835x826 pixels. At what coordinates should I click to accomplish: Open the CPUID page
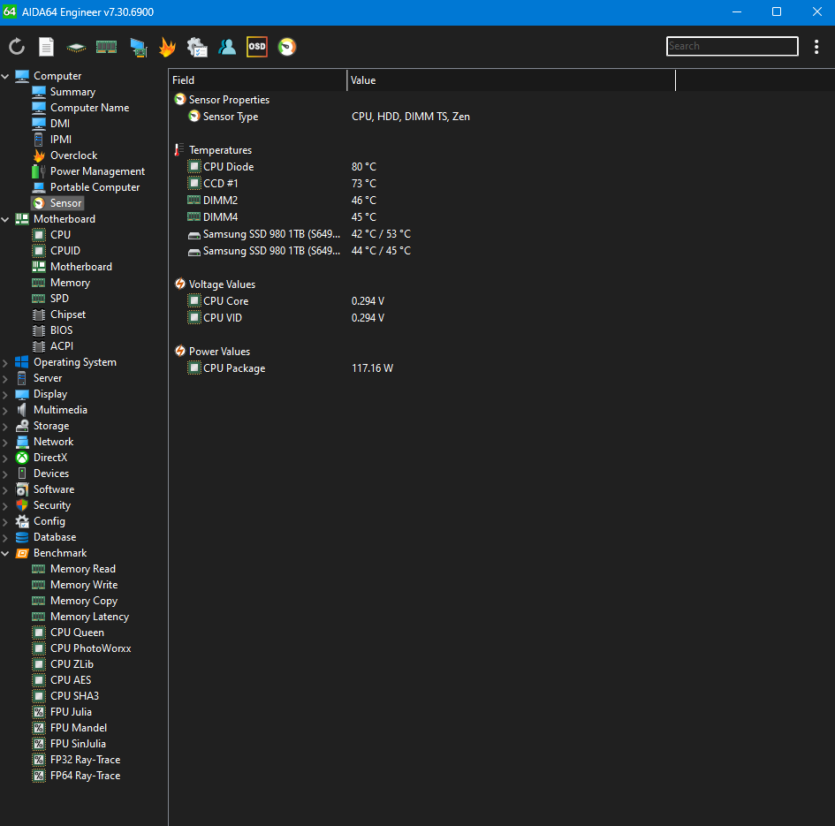[65, 251]
